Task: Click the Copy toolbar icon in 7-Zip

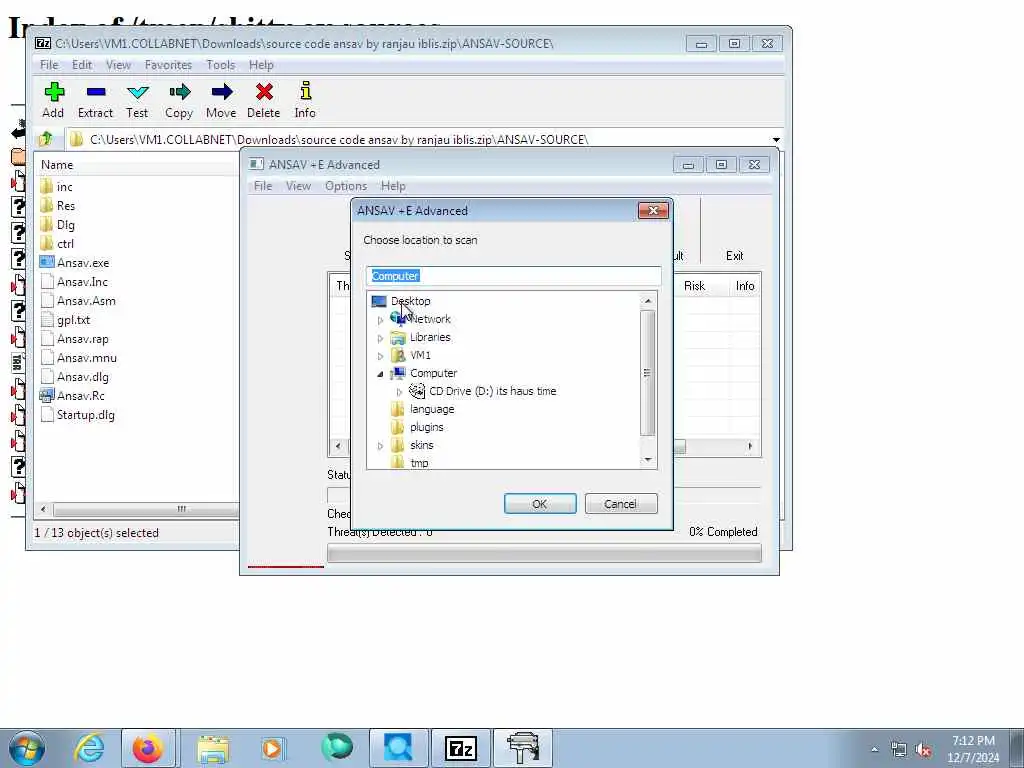Action: coord(179,91)
